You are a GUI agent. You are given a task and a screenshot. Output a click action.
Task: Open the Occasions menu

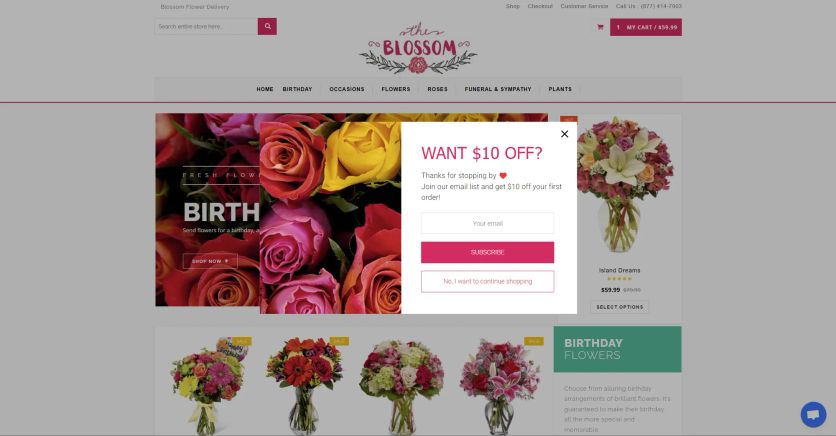click(347, 89)
